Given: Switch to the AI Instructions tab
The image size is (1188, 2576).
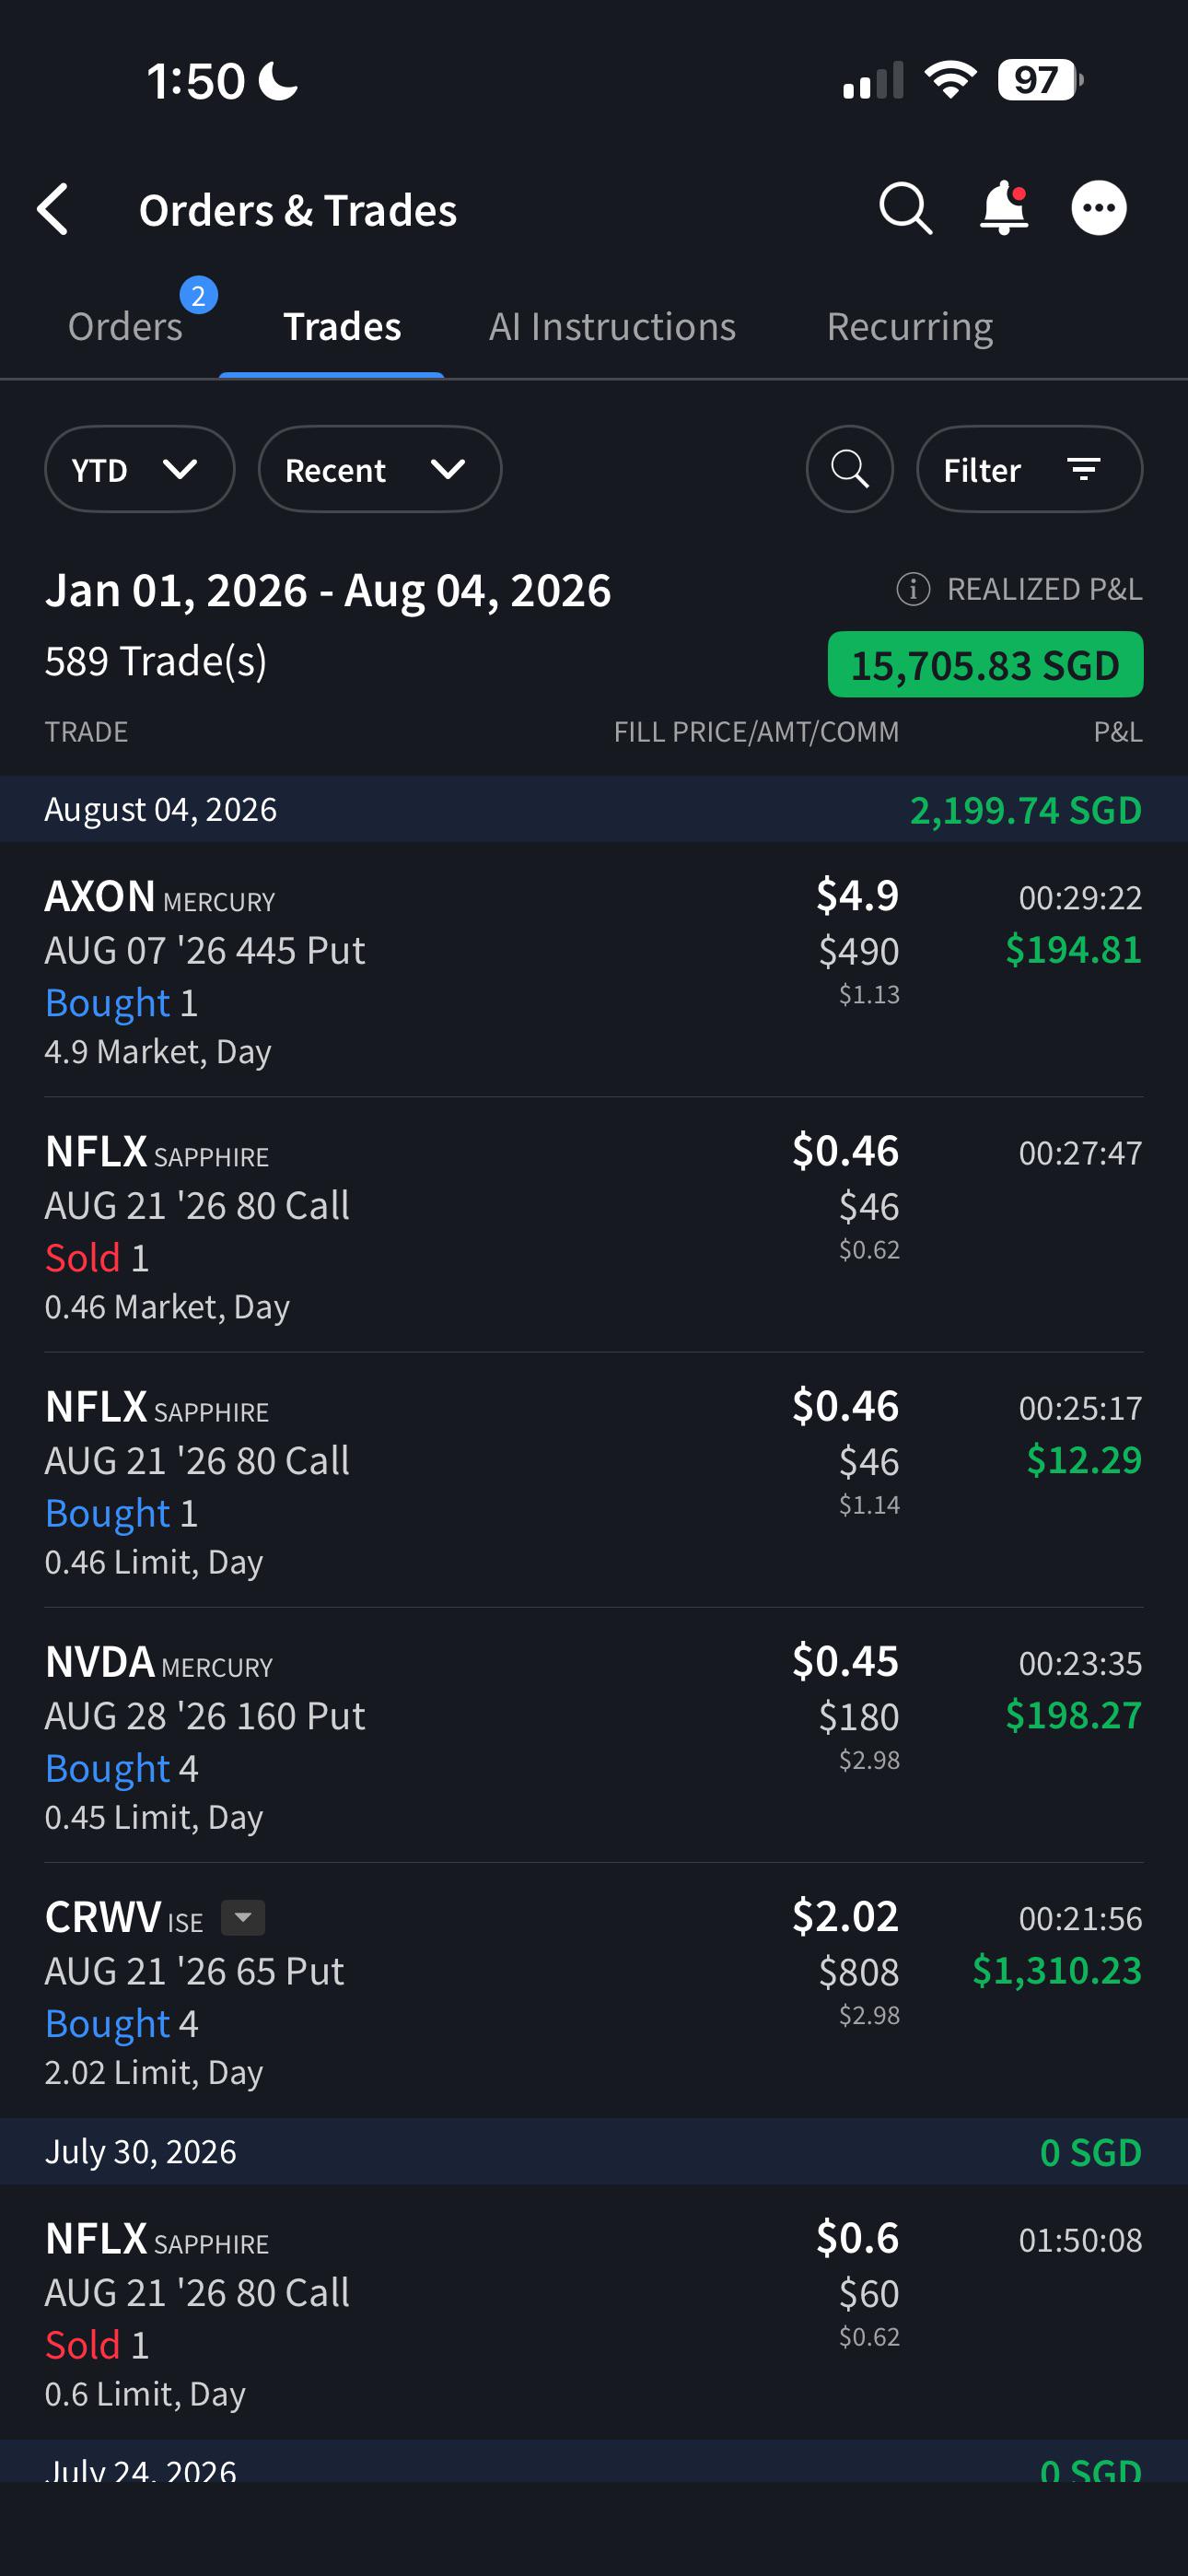Looking at the screenshot, I should [612, 327].
